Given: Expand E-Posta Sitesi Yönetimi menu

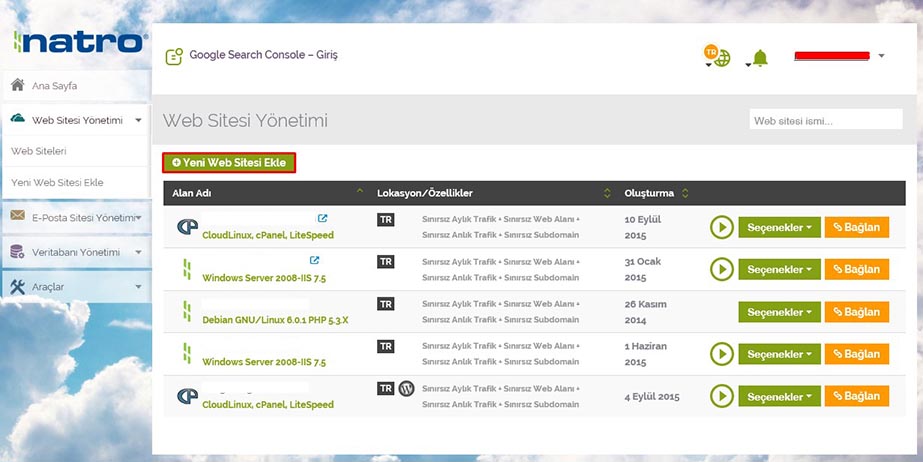Looking at the screenshot, I should point(77,217).
